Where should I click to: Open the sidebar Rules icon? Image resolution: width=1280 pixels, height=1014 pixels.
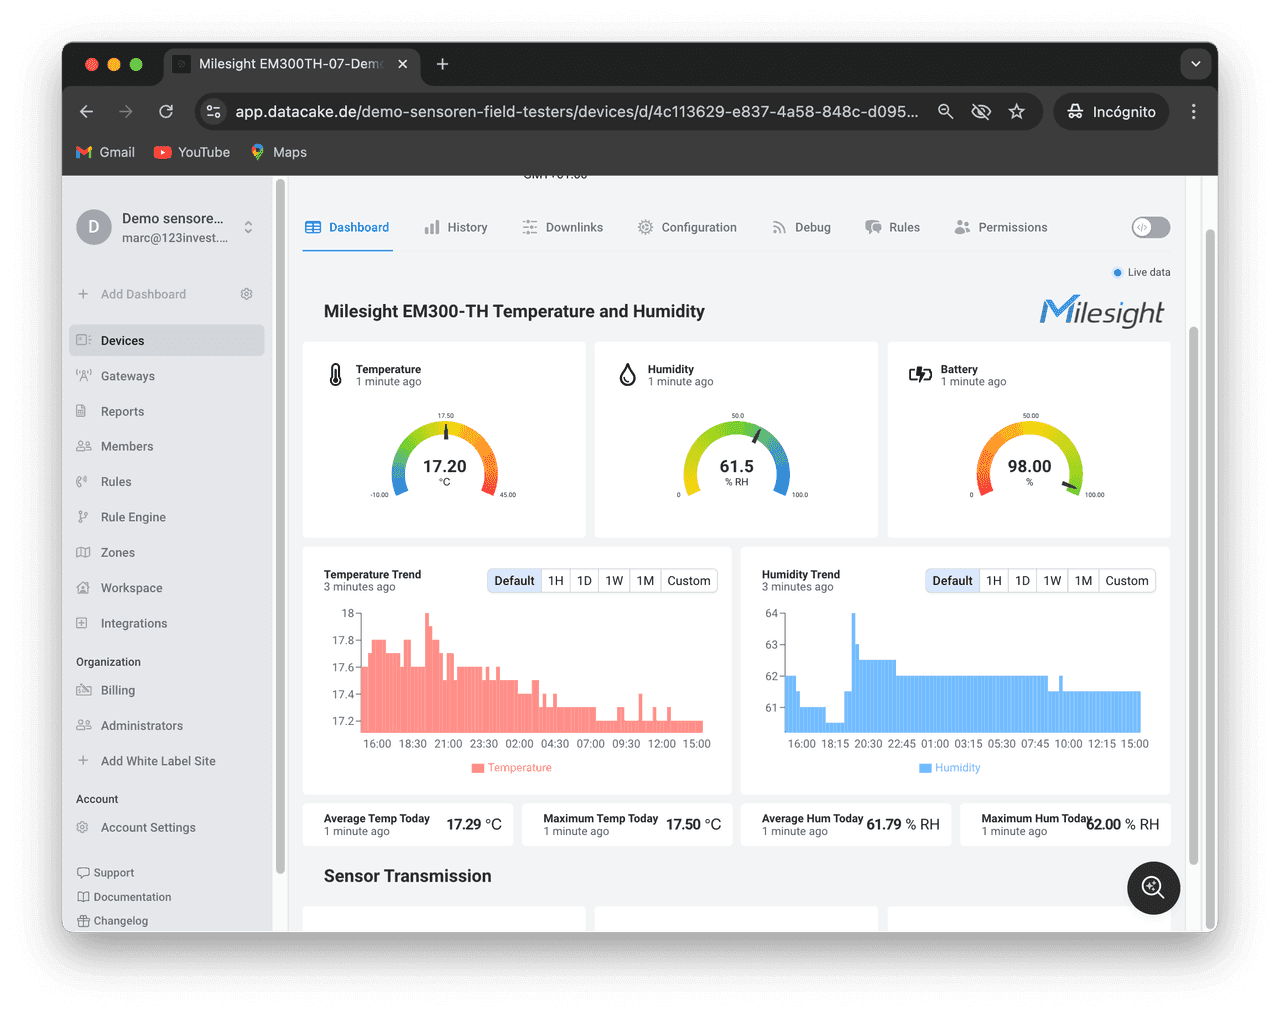pos(82,481)
